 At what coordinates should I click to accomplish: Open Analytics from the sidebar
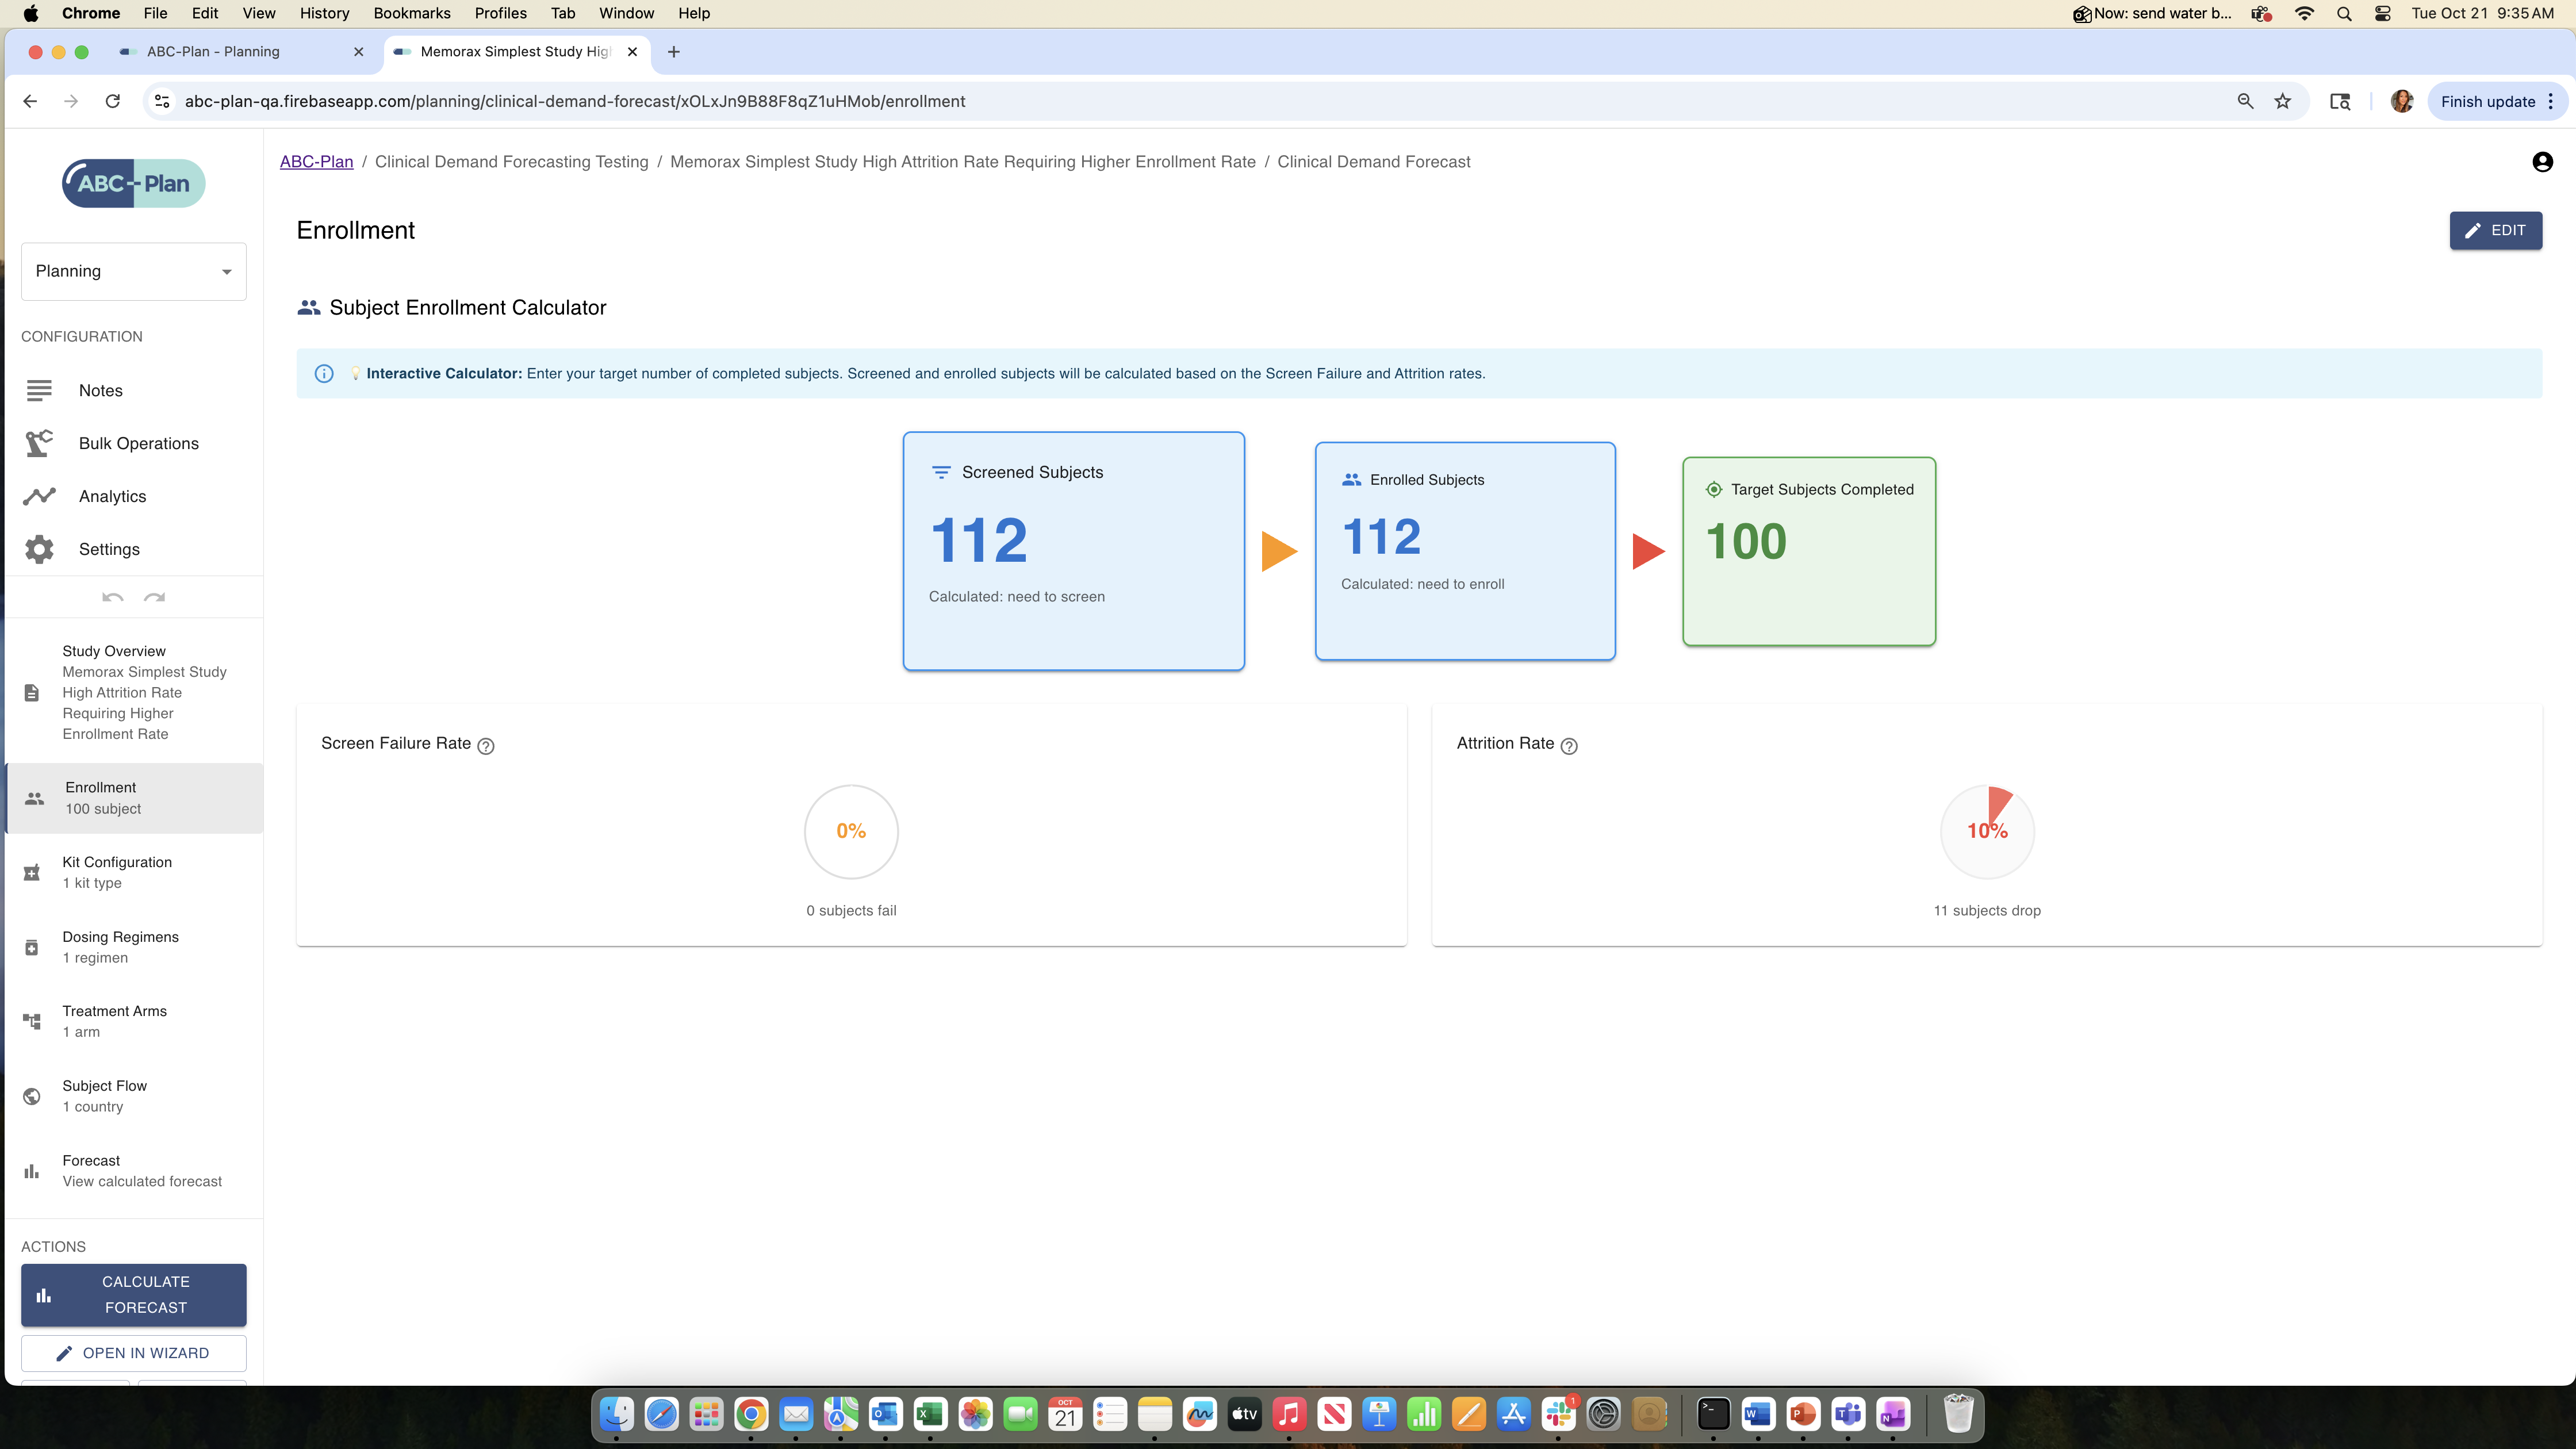pos(112,496)
